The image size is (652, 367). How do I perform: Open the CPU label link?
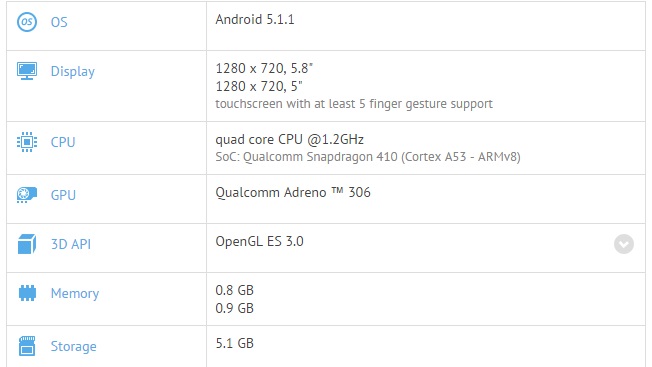pos(63,142)
